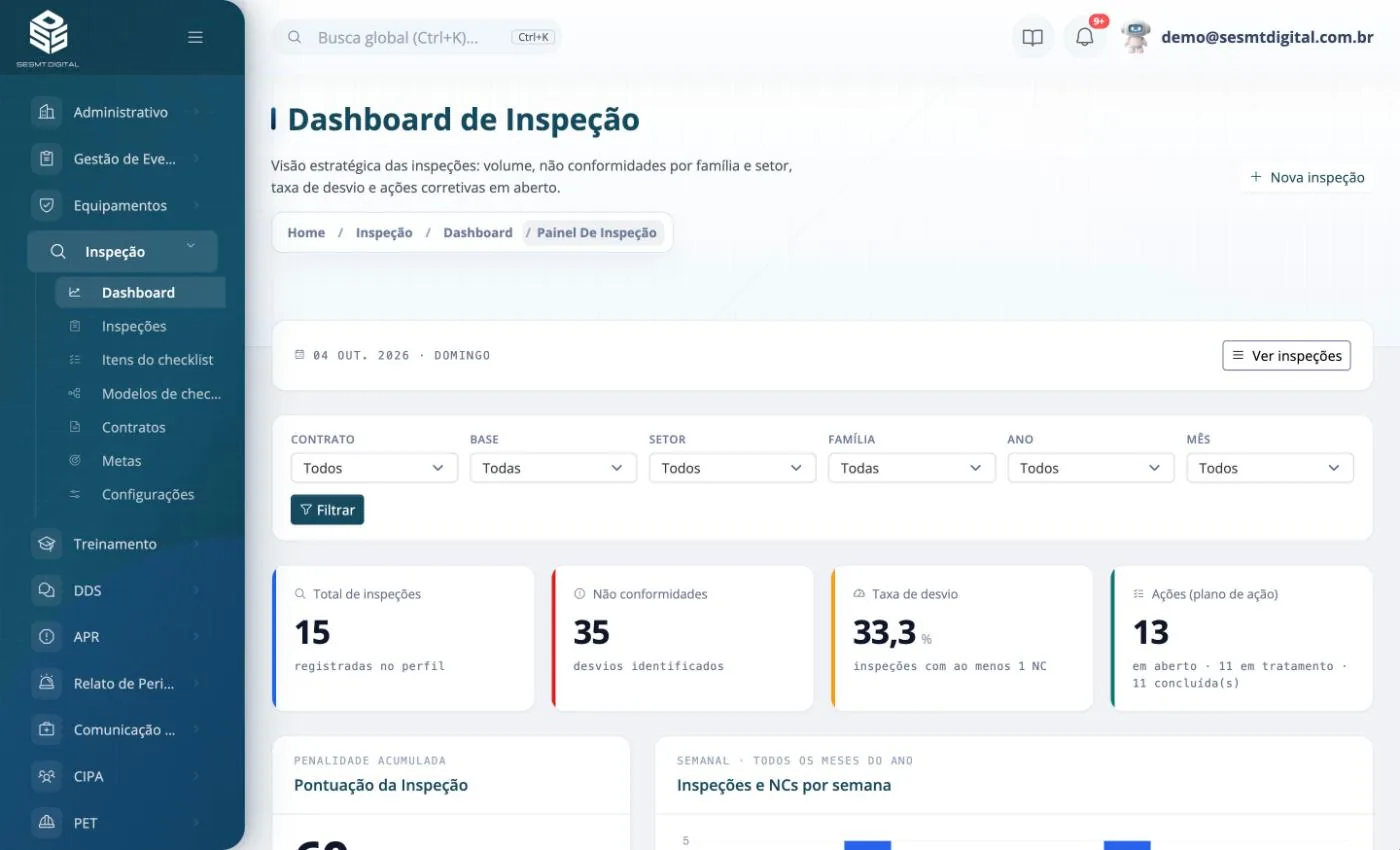The width and height of the screenshot is (1400, 850).
Task: Open the Base dropdown
Action: click(553, 468)
